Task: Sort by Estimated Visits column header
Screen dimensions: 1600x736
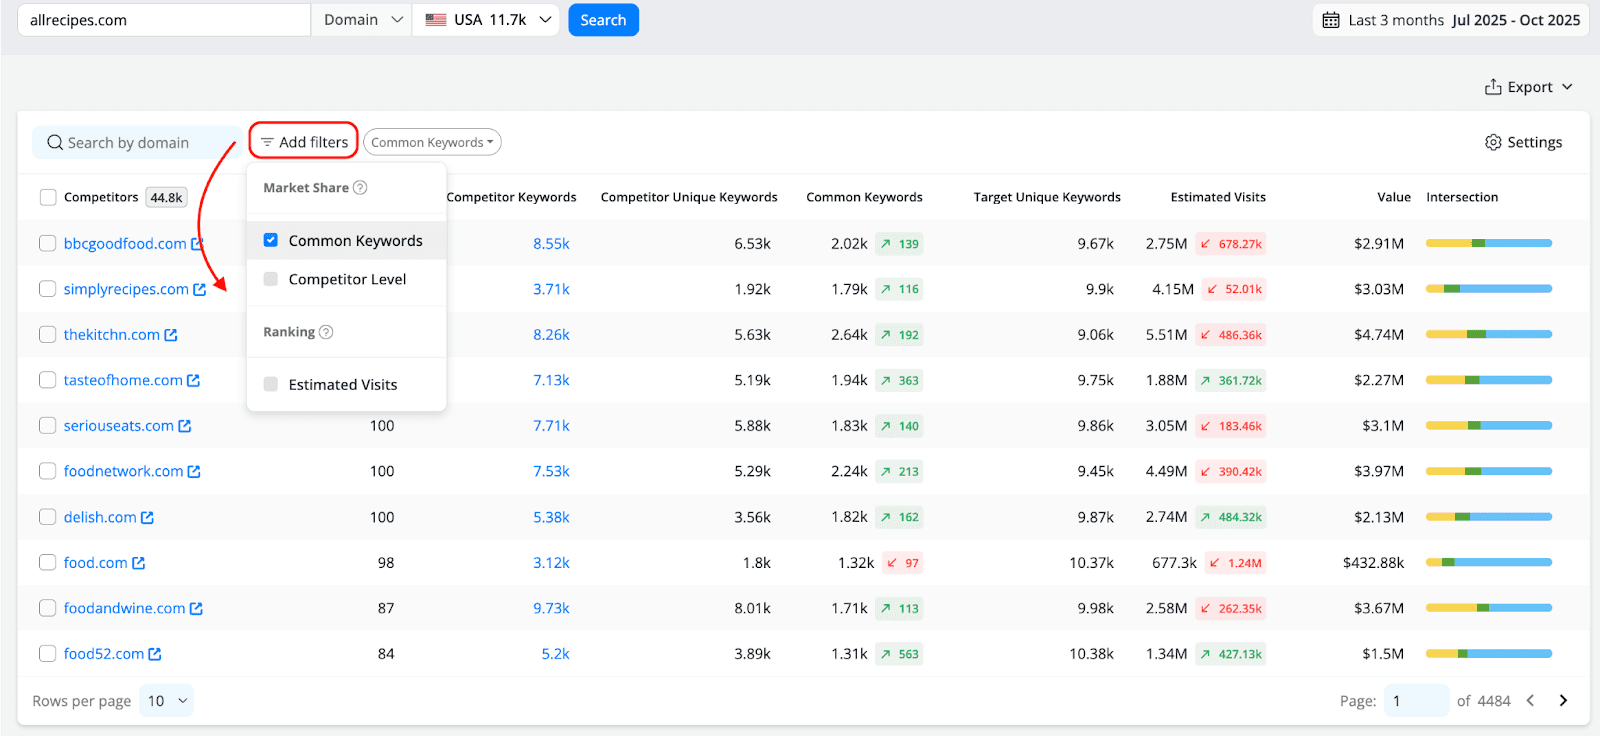Action: coord(1218,197)
